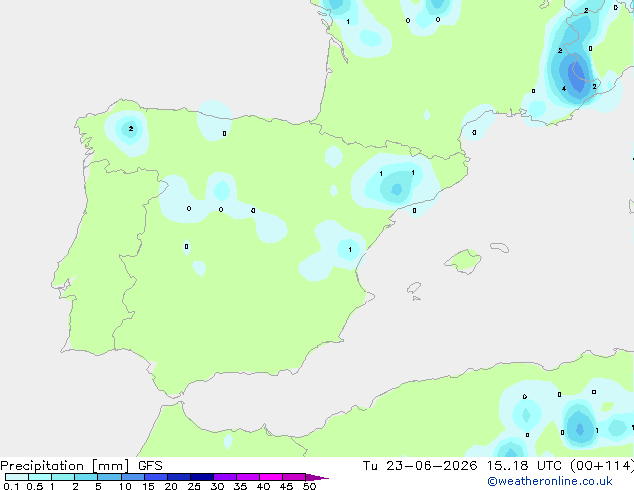Click the Mallorca island outline

point(463,261)
